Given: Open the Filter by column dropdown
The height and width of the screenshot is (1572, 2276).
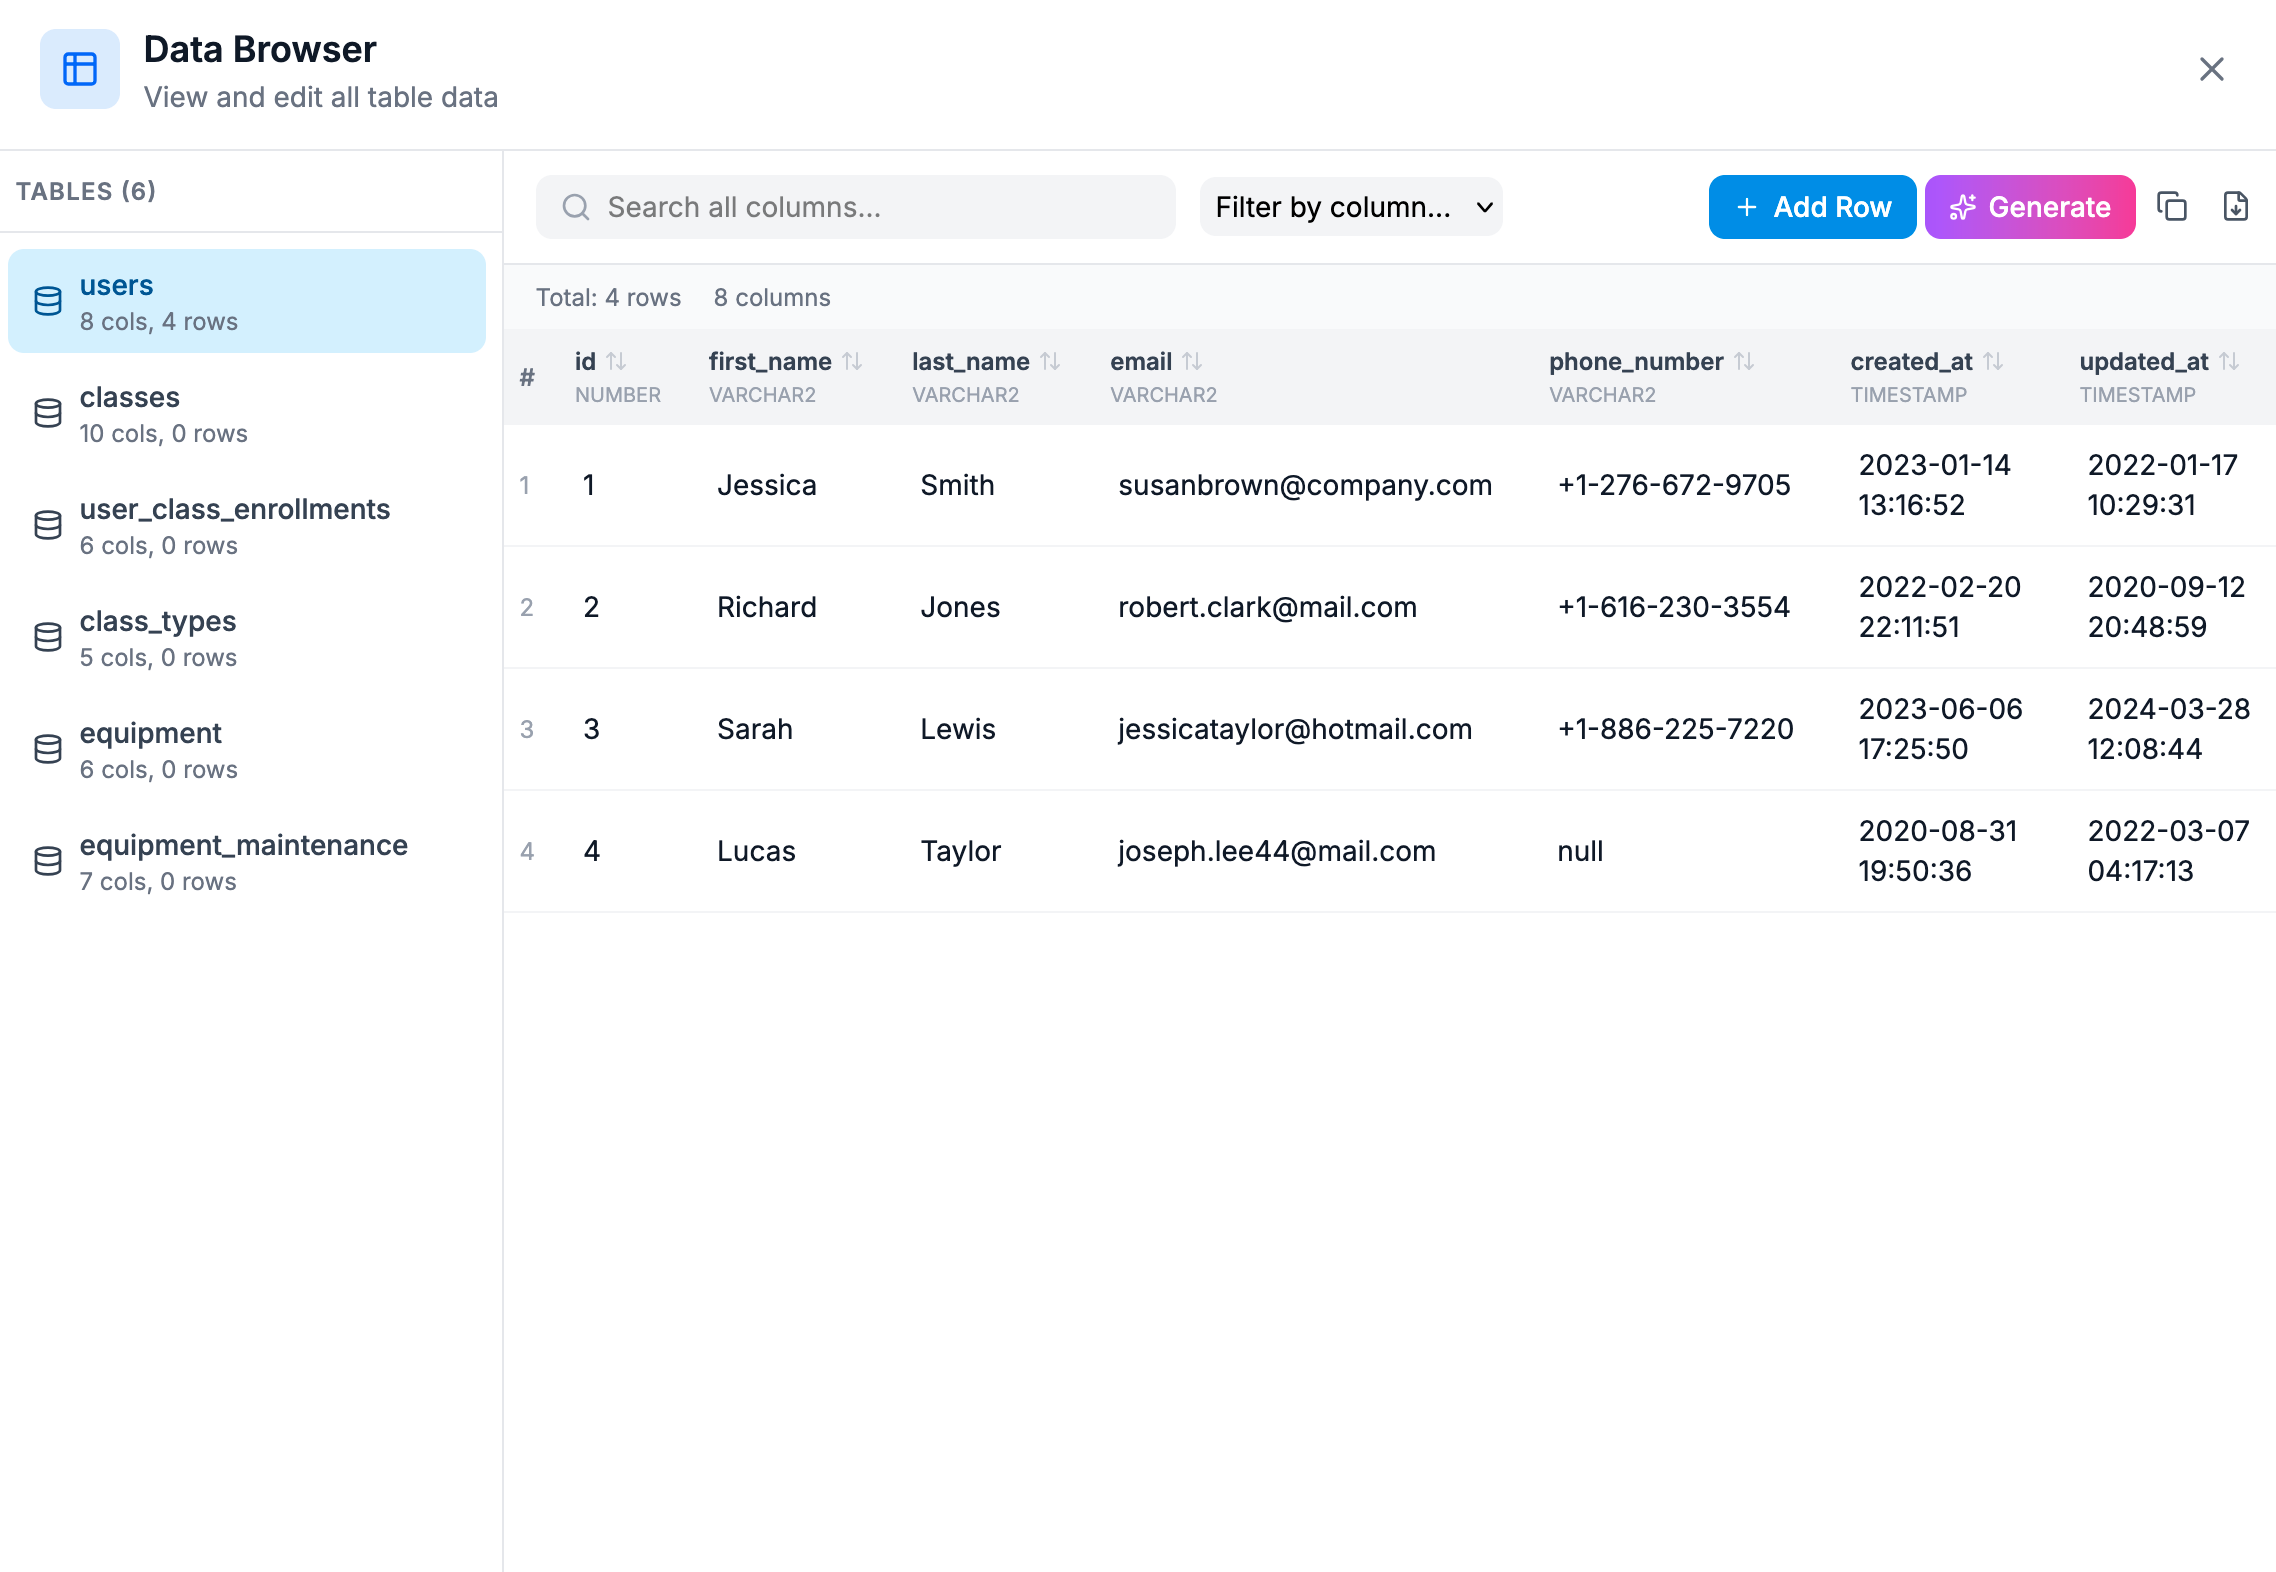Looking at the screenshot, I should tap(1350, 207).
